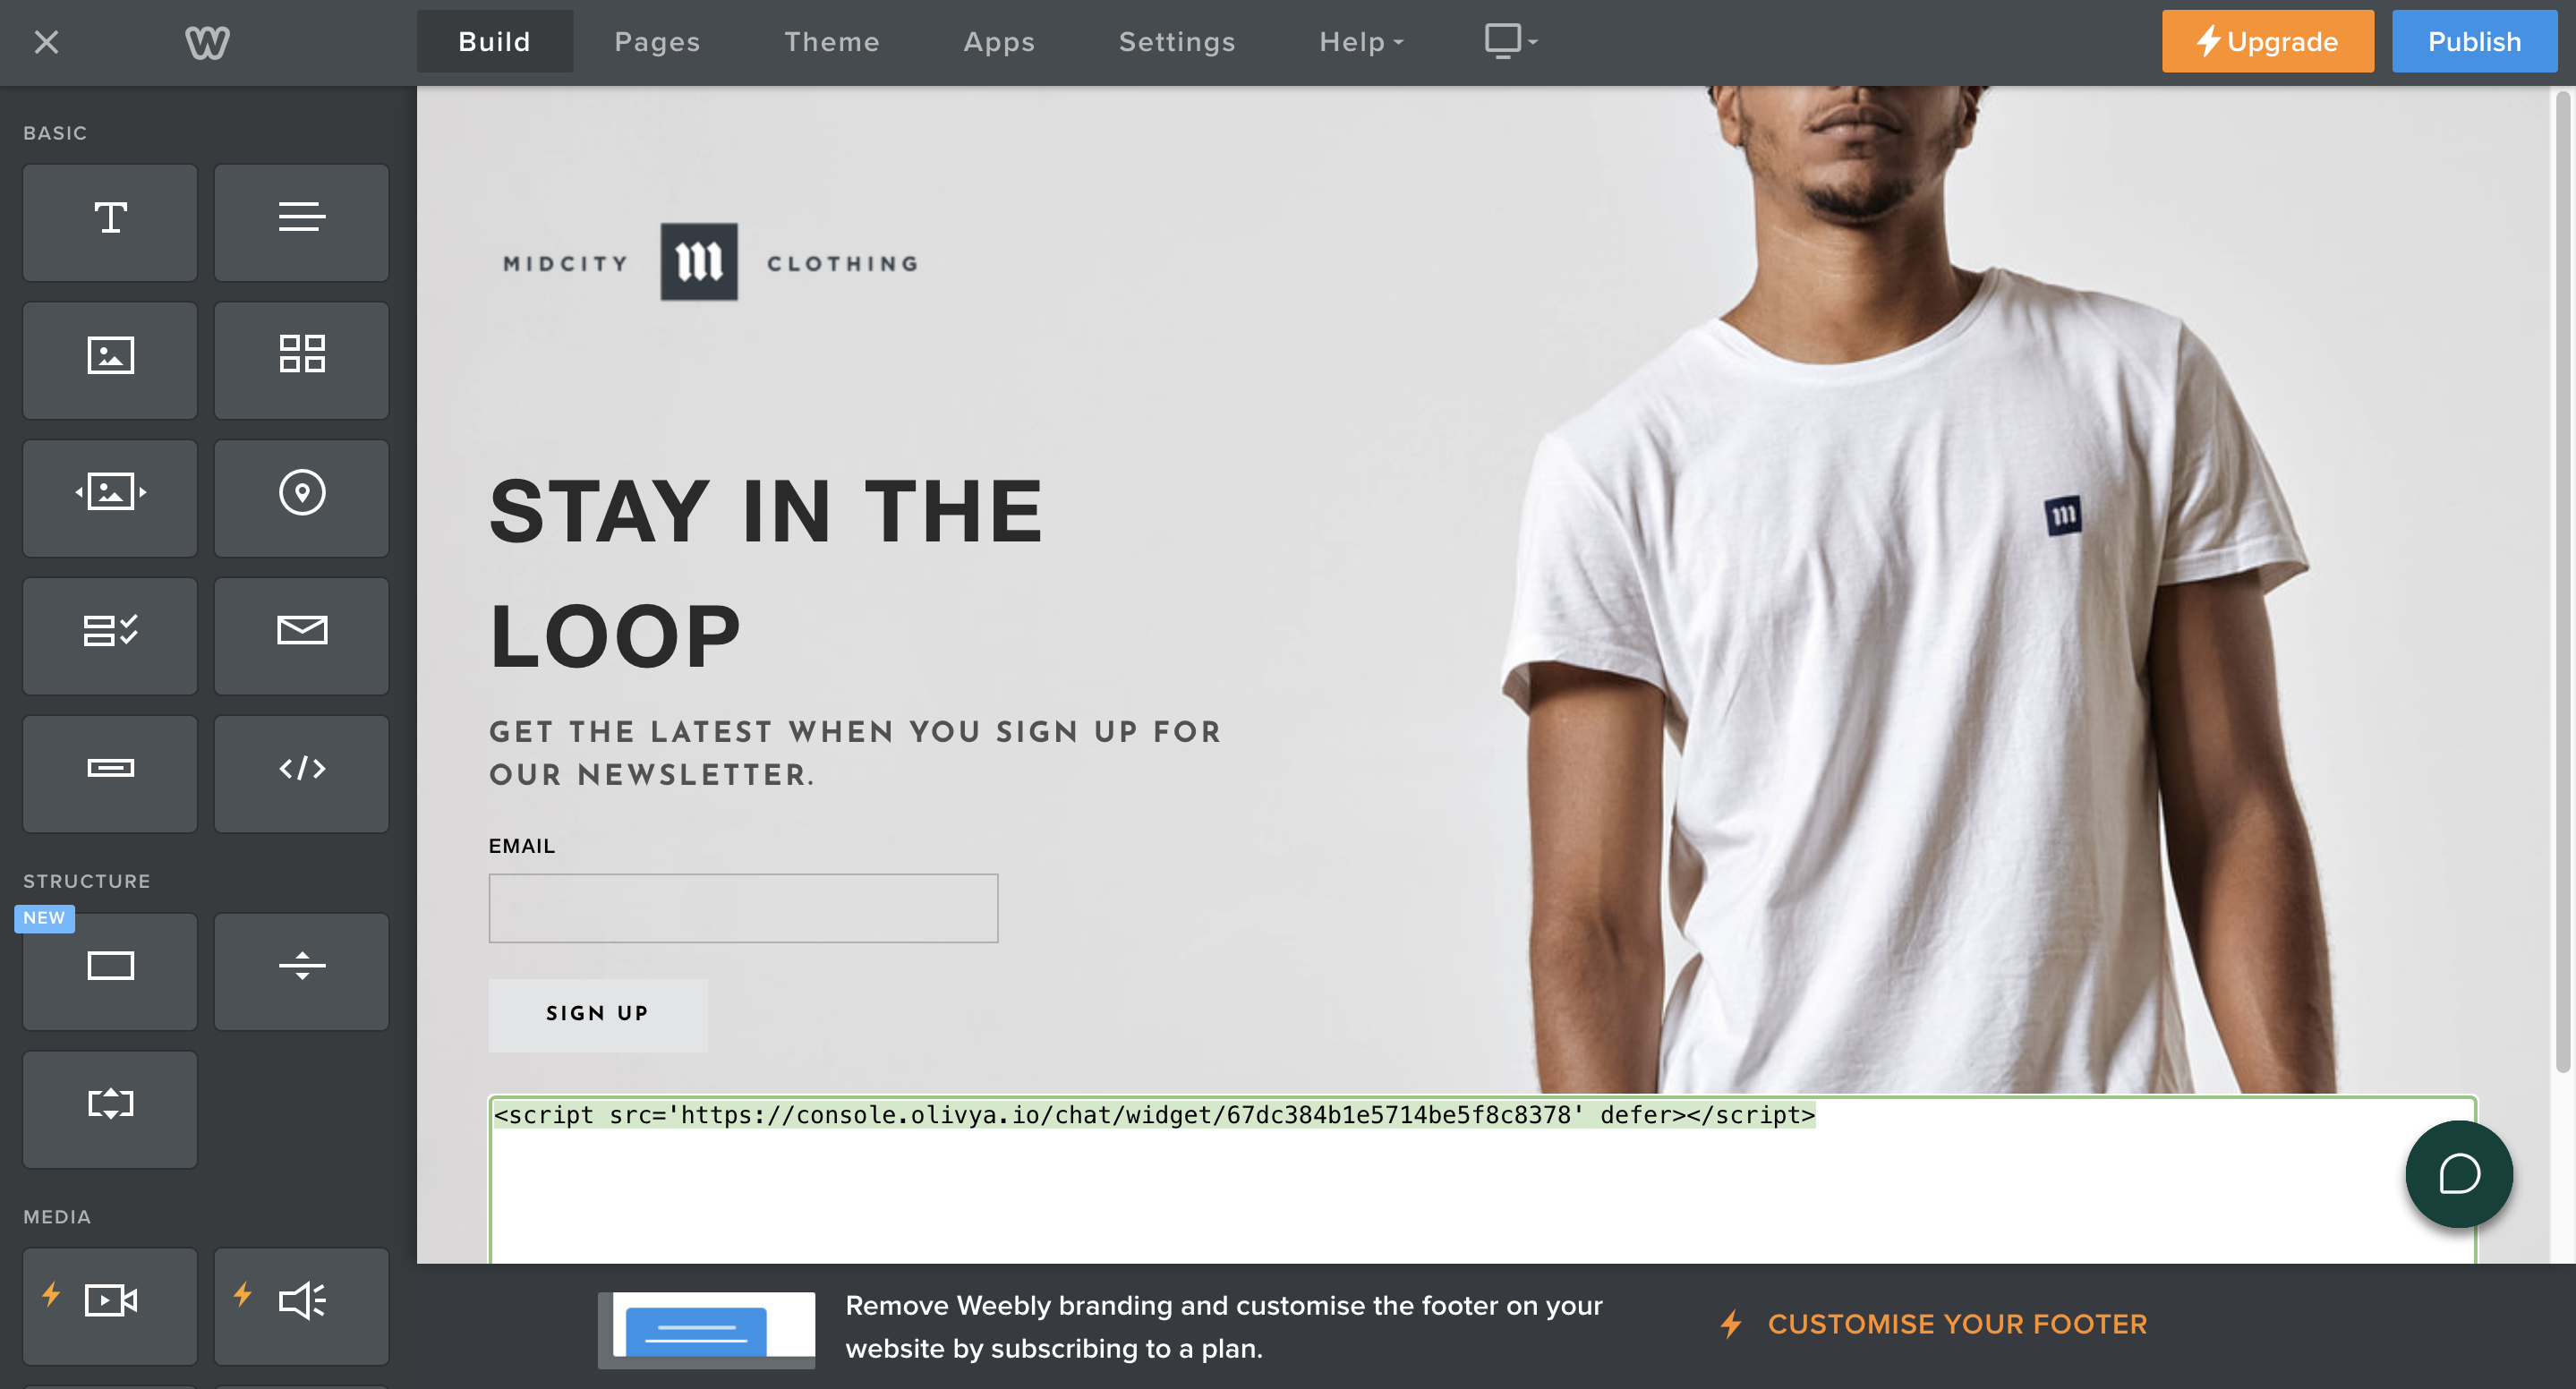Image resolution: width=2576 pixels, height=1389 pixels.
Task: Click into the Email input field
Action: pyautogui.click(x=743, y=908)
